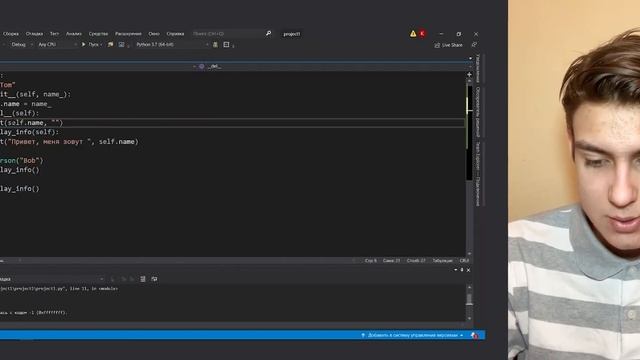
Task: Toggle word wrap in output panel
Action: (154, 279)
